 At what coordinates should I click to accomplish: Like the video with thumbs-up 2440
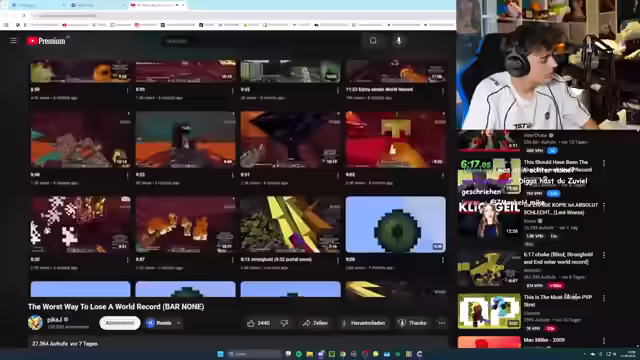pos(258,323)
